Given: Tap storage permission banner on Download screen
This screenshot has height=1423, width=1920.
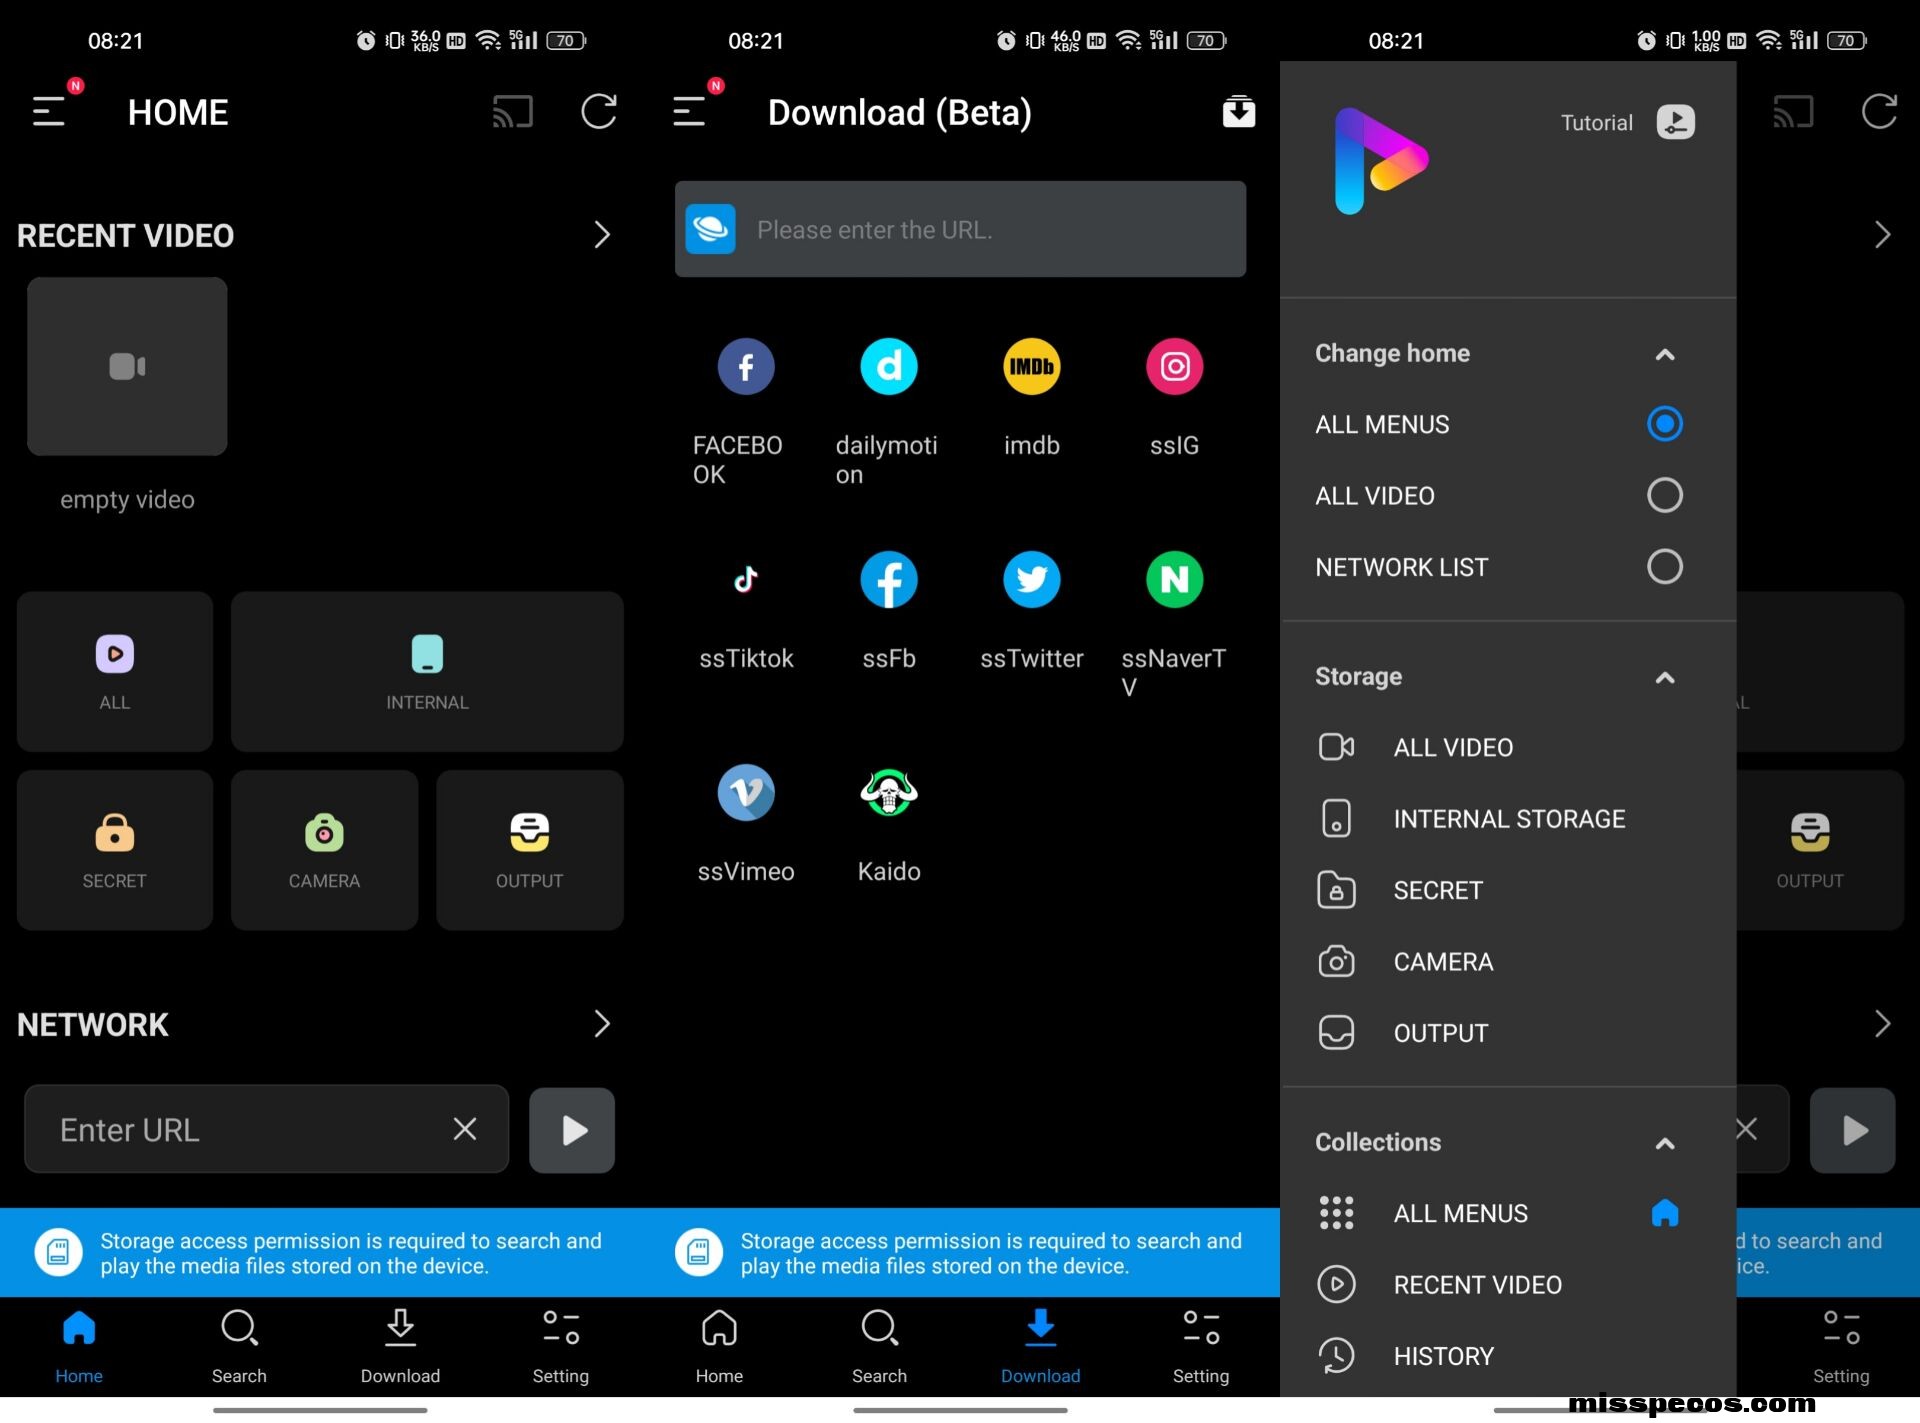Looking at the screenshot, I should click(x=960, y=1253).
